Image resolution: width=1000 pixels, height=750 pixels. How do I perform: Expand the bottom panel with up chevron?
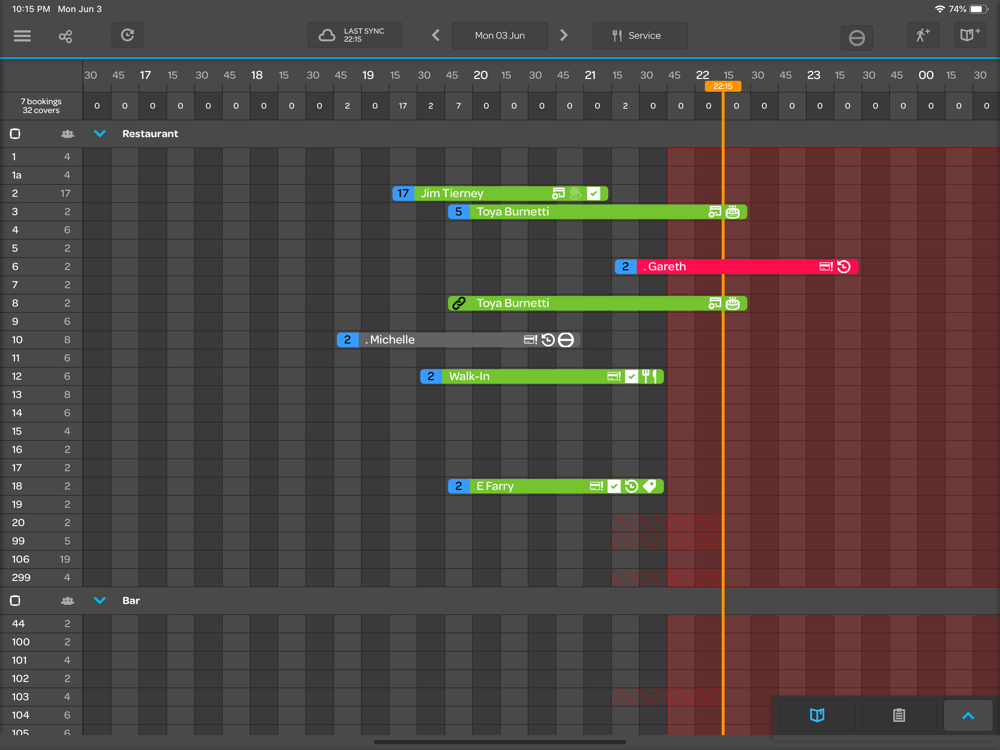(967, 715)
